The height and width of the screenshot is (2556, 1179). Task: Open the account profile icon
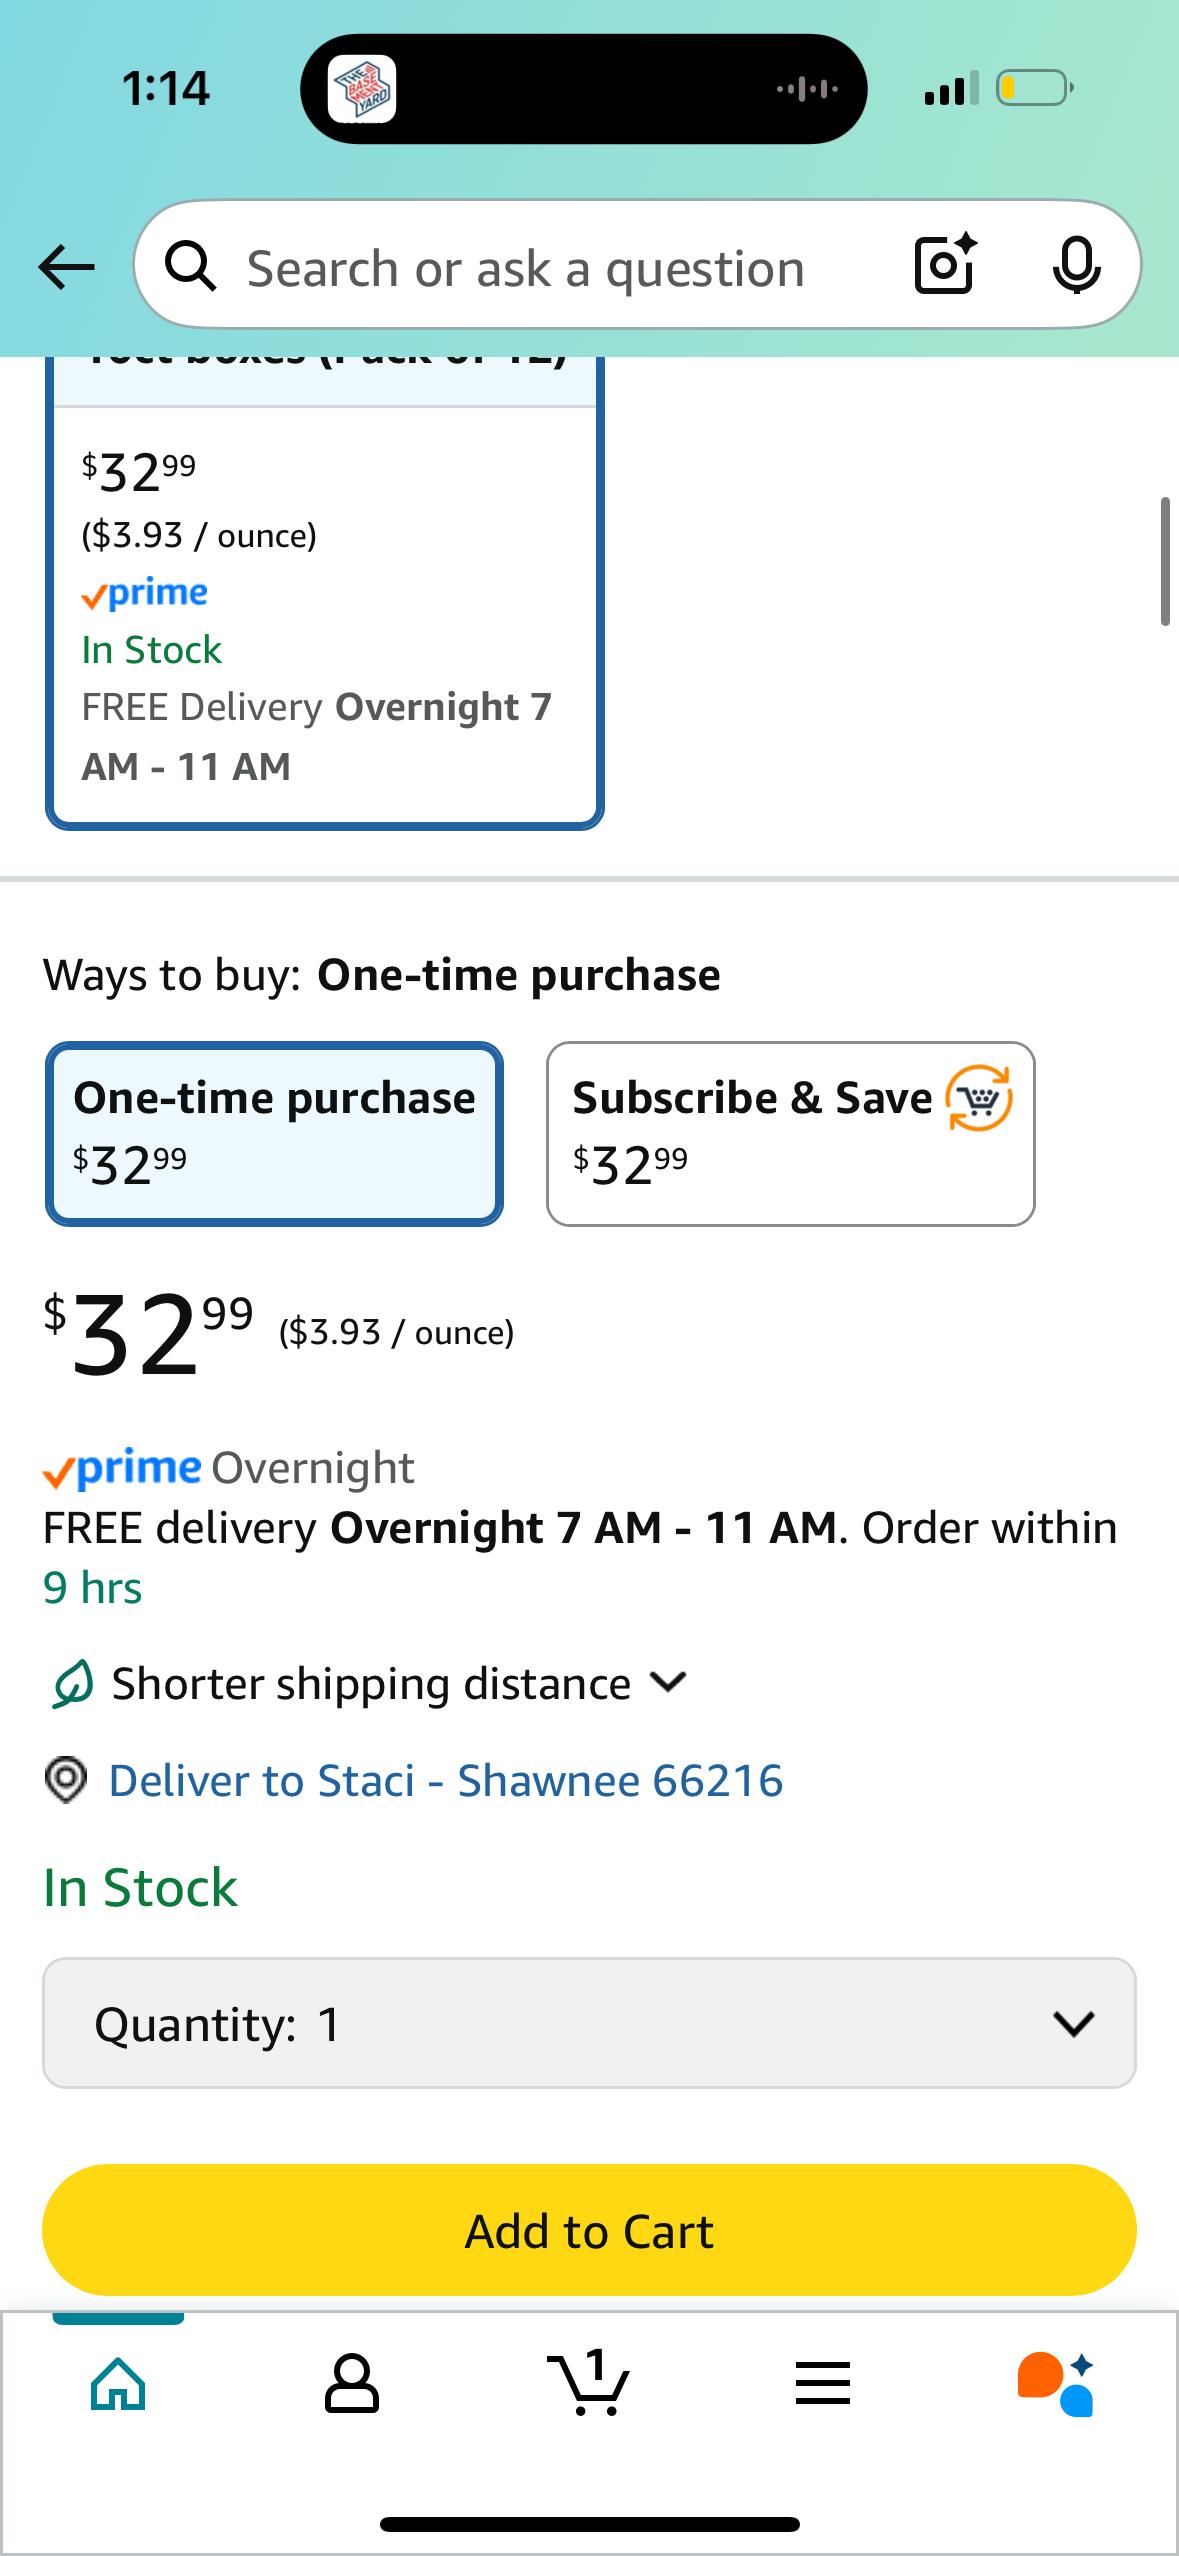tap(352, 2383)
